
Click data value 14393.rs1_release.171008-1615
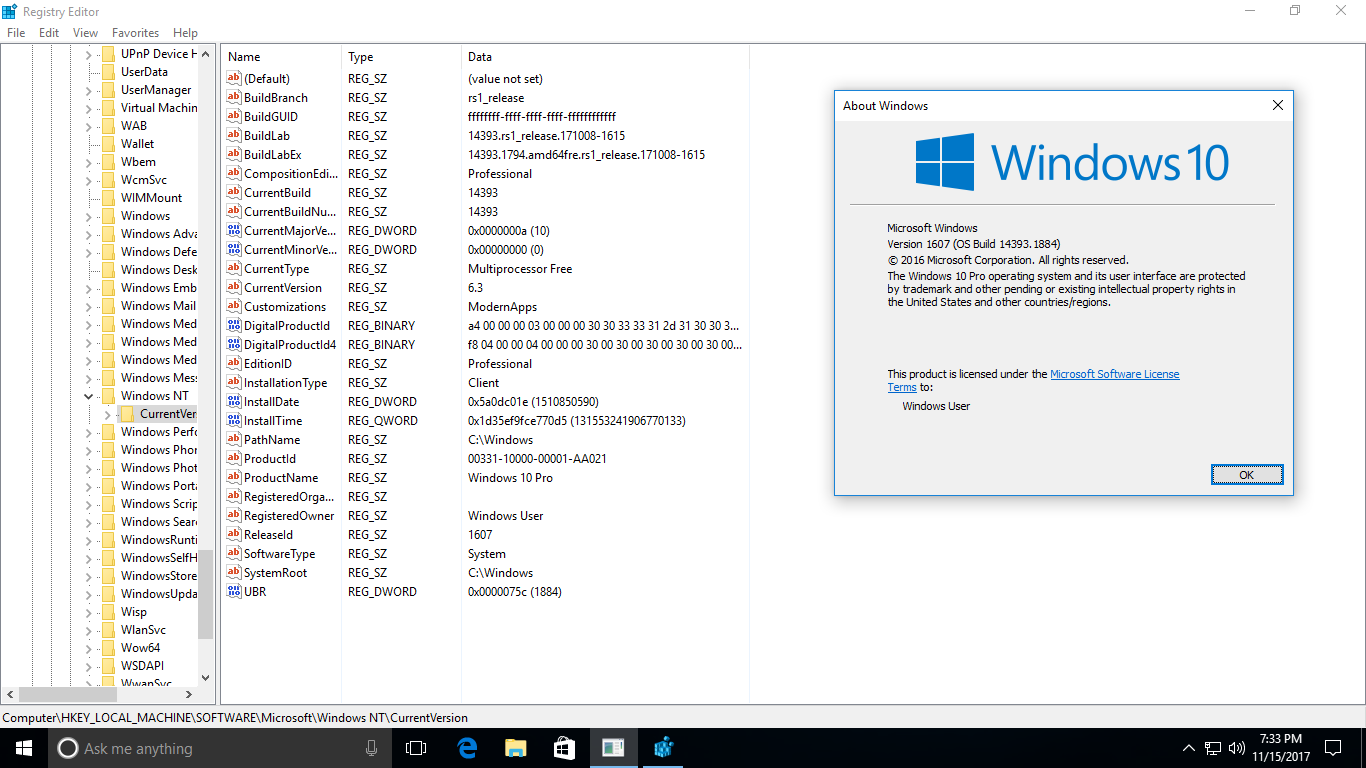[546, 136]
